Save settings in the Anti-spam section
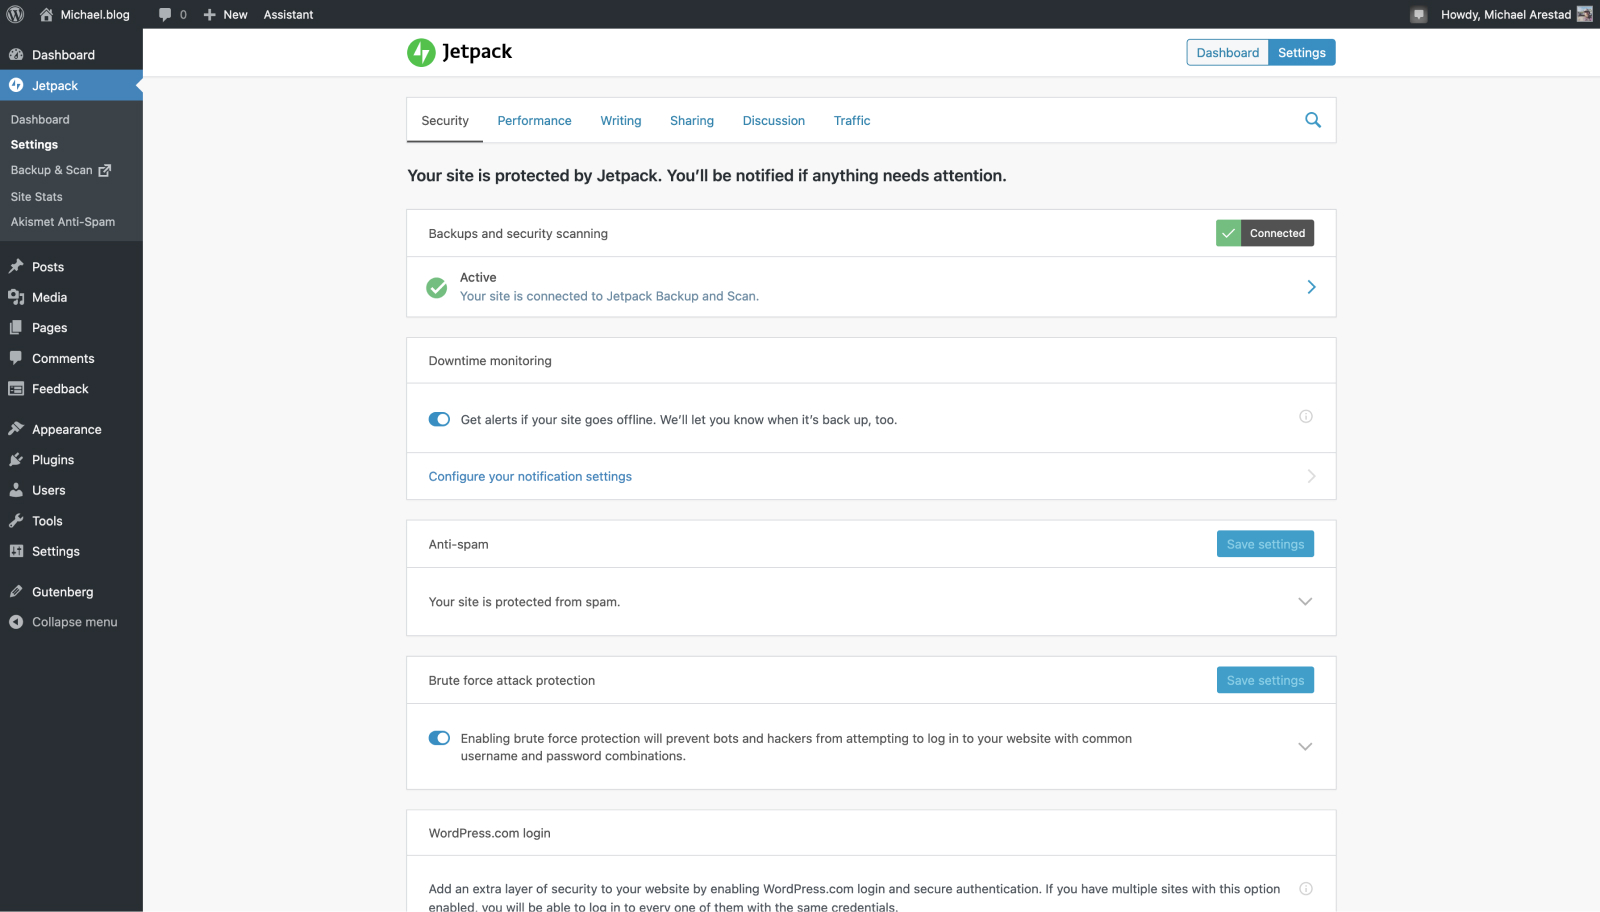 coord(1265,544)
